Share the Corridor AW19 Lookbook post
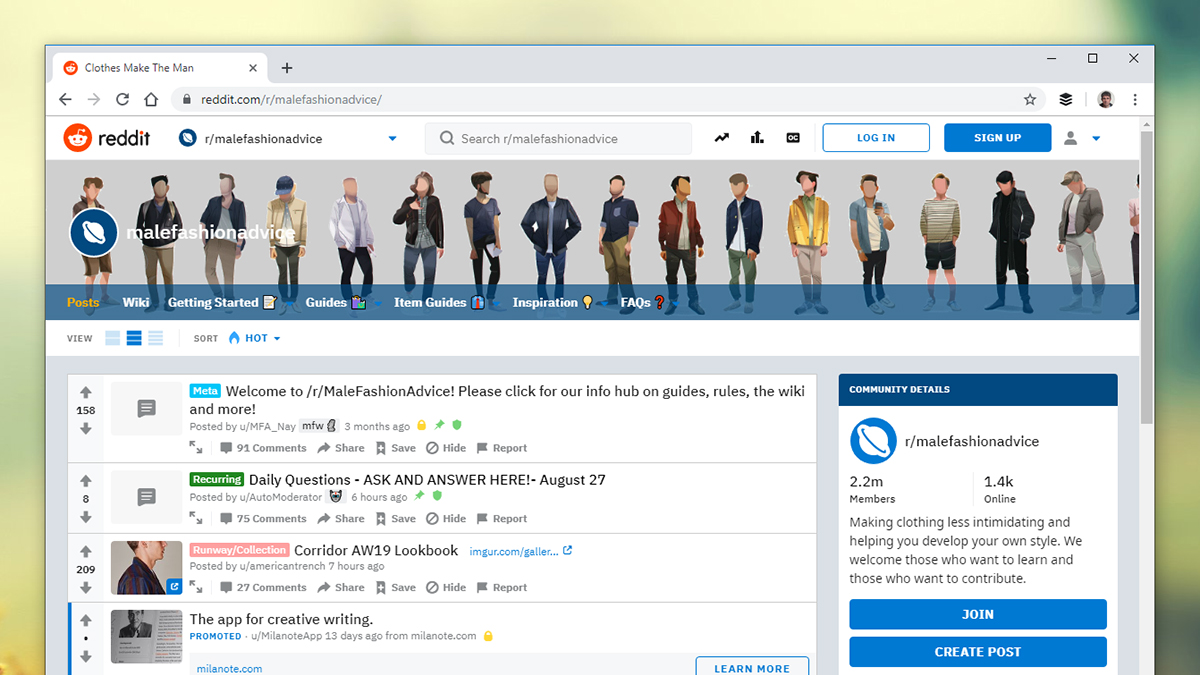The height and width of the screenshot is (675, 1200). [x=341, y=587]
